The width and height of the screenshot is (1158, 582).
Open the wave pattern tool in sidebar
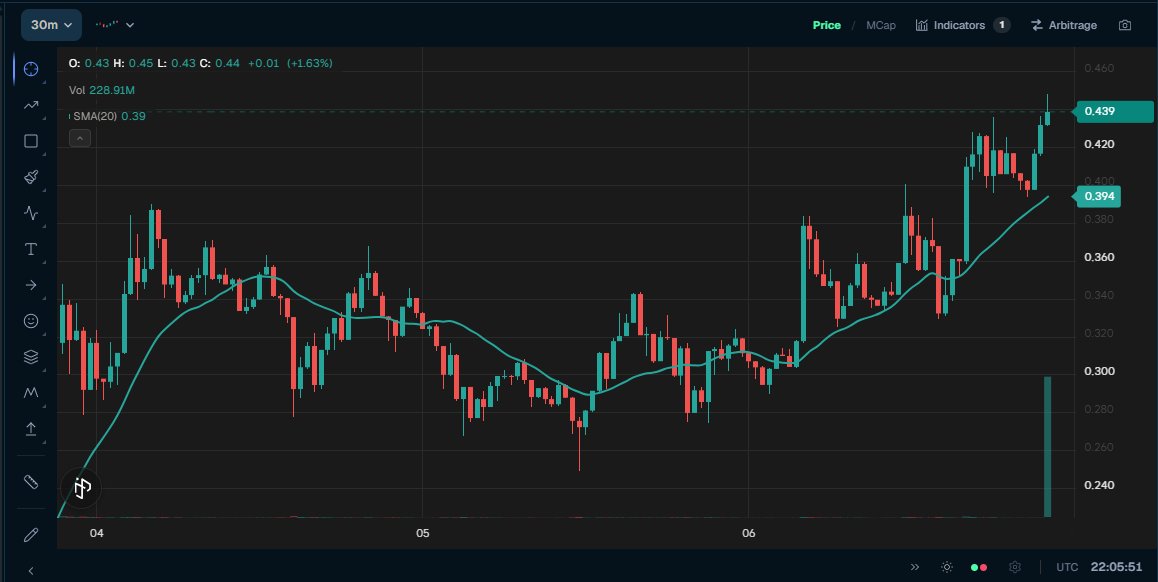pyautogui.click(x=31, y=213)
